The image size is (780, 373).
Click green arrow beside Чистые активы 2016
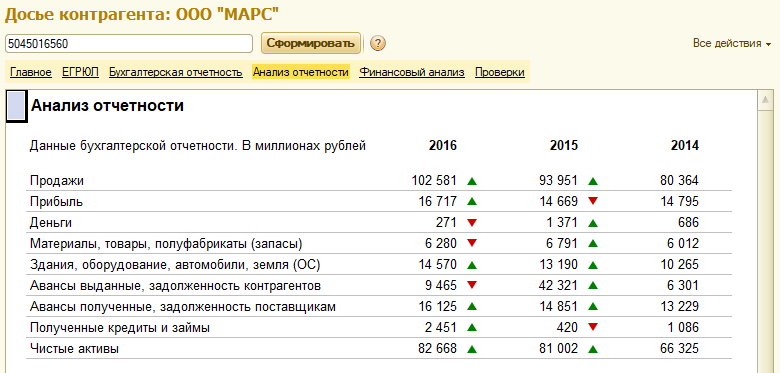(472, 350)
